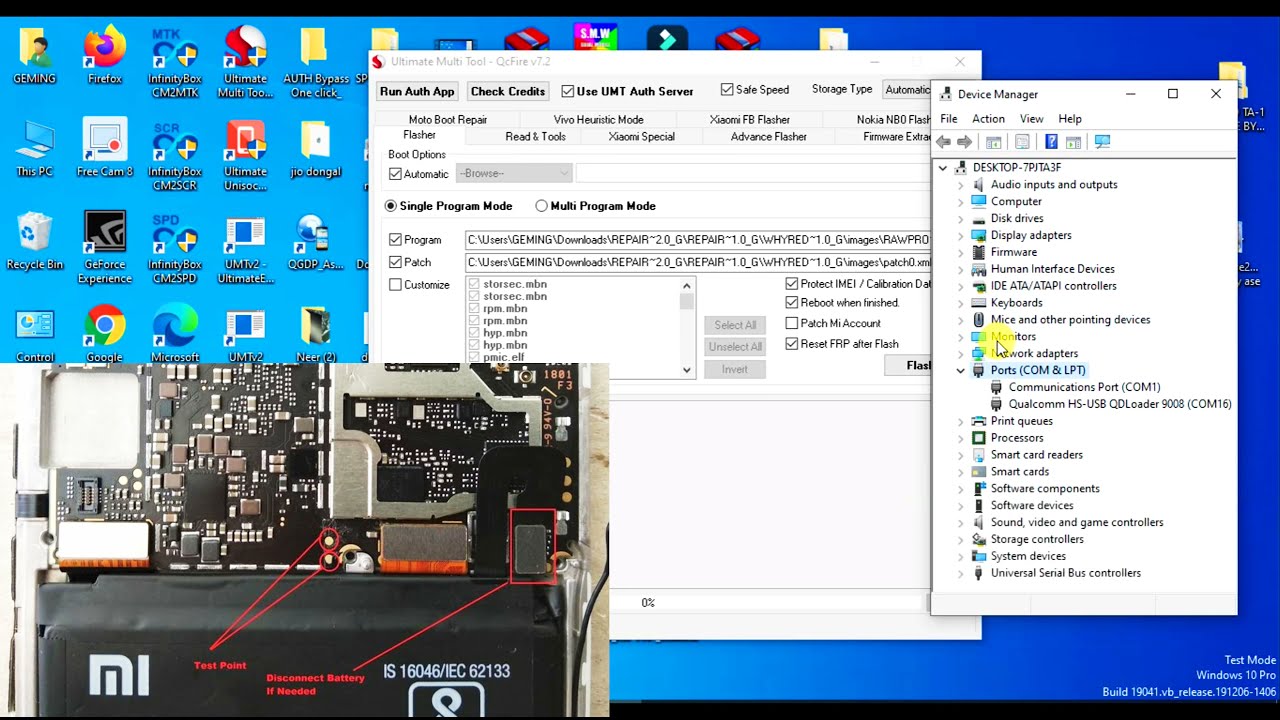Open InfinityBox CM2SCR shortcut

click(174, 156)
